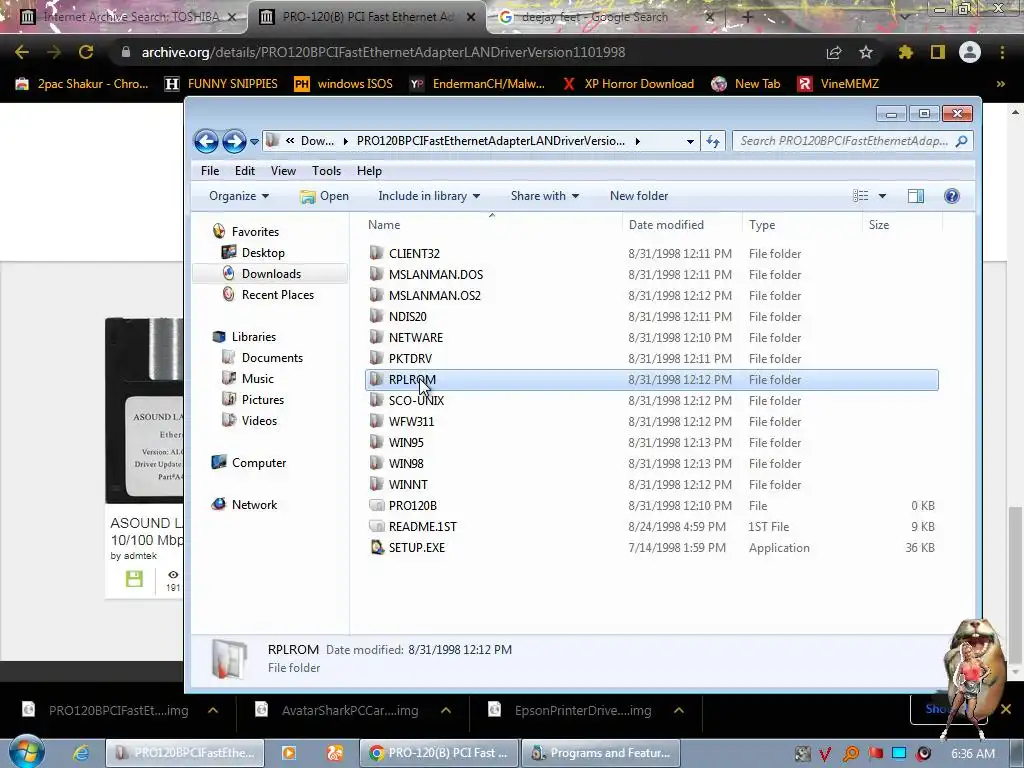Viewport: 1024px width, 768px height.
Task: Select the WIN98 folder name
Action: click(406, 464)
